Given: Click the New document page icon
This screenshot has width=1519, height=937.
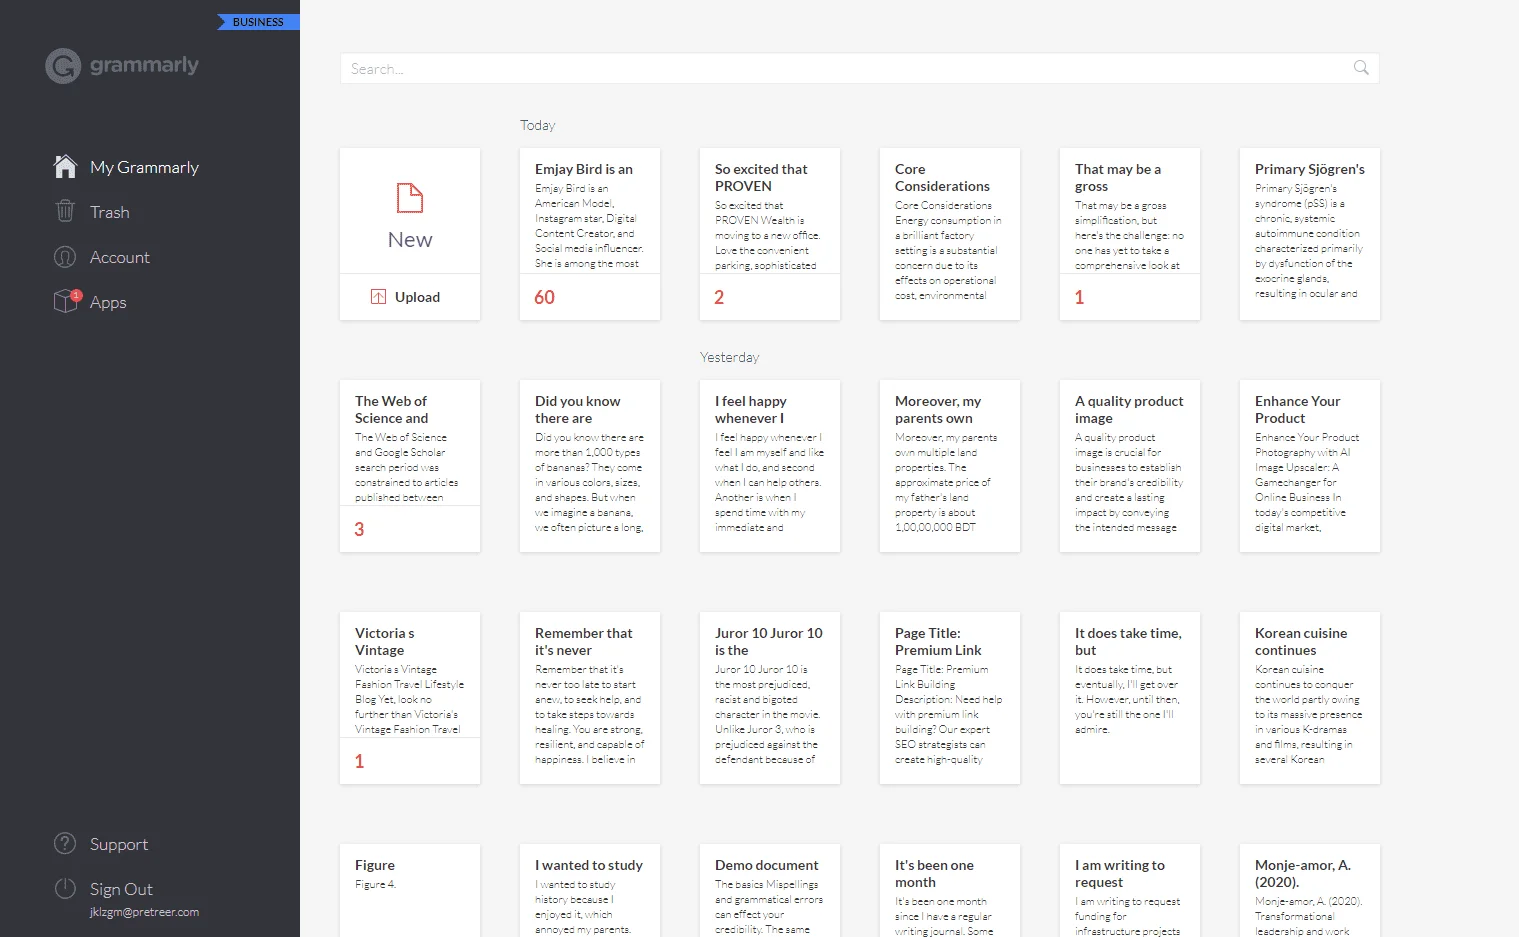Looking at the screenshot, I should point(410,198).
